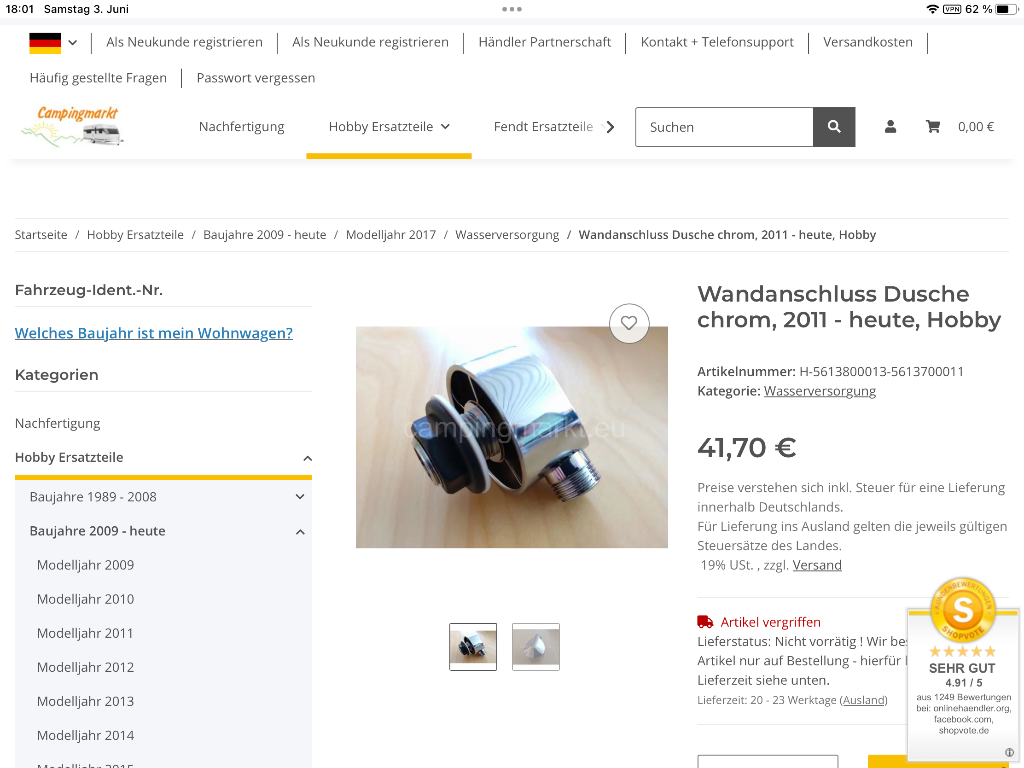Open the user account icon

[890, 127]
